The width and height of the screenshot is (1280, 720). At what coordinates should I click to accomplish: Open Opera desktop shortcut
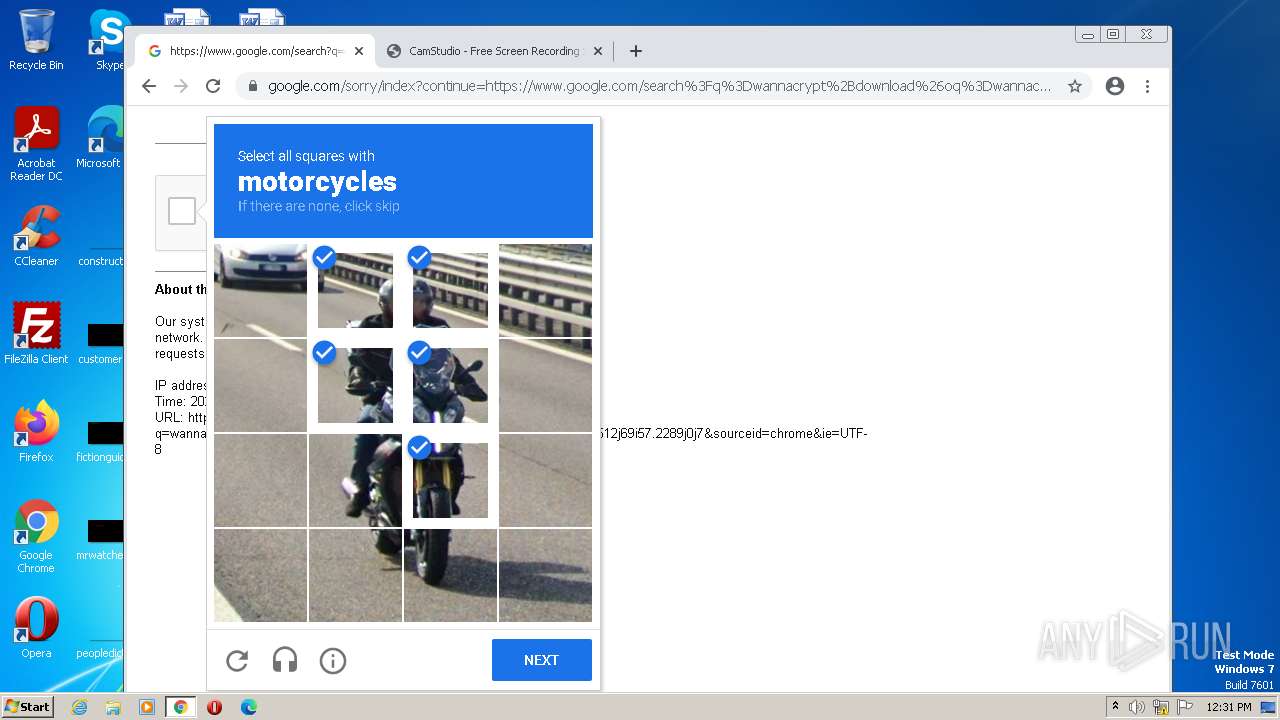pyautogui.click(x=36, y=628)
